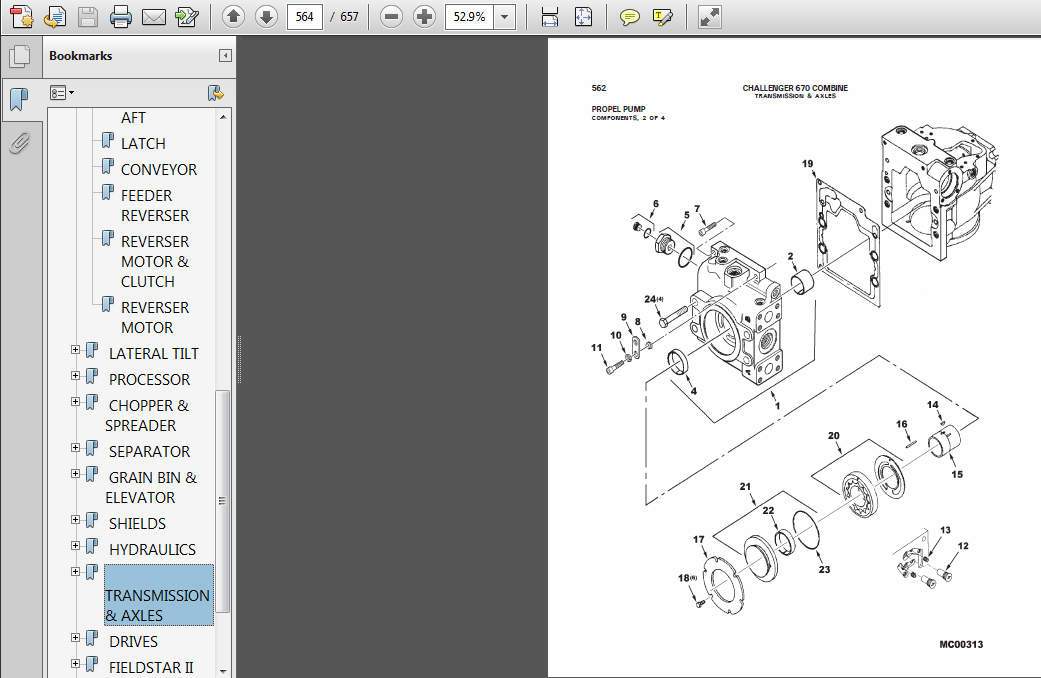Viewport: 1041px width, 678px height.
Task: Expand the SHIELDS bookmark
Action: tap(76, 520)
